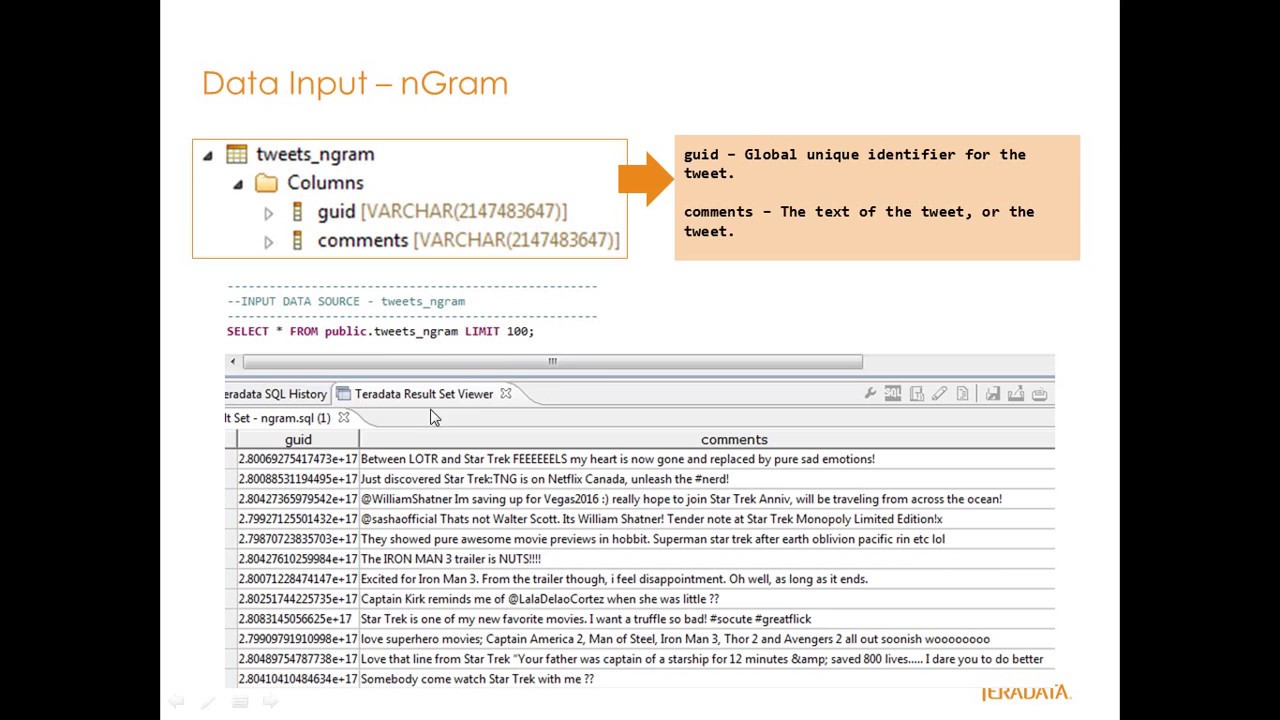Image resolution: width=1280 pixels, height=720 pixels.
Task: Go to previous slide with the left arrow
Action: pyautogui.click(x=176, y=702)
